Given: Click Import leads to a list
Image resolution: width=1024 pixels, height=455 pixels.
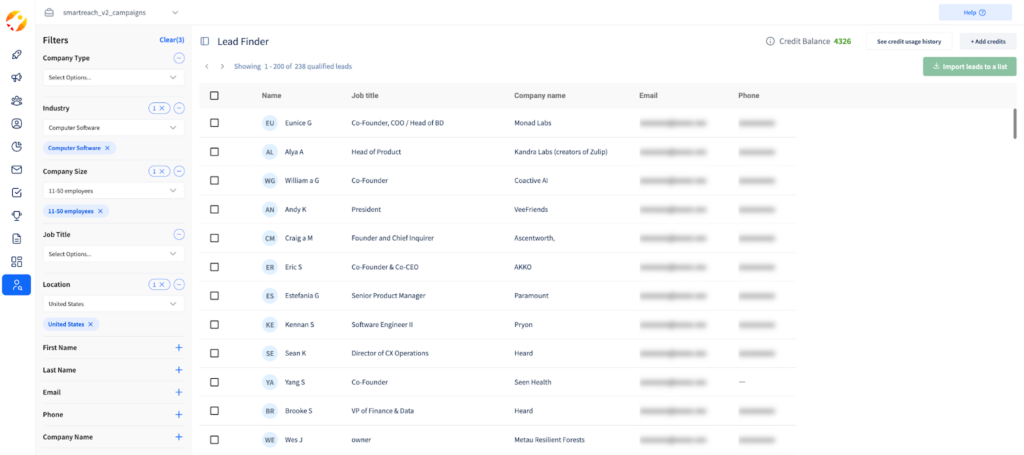Looking at the screenshot, I should point(969,67).
